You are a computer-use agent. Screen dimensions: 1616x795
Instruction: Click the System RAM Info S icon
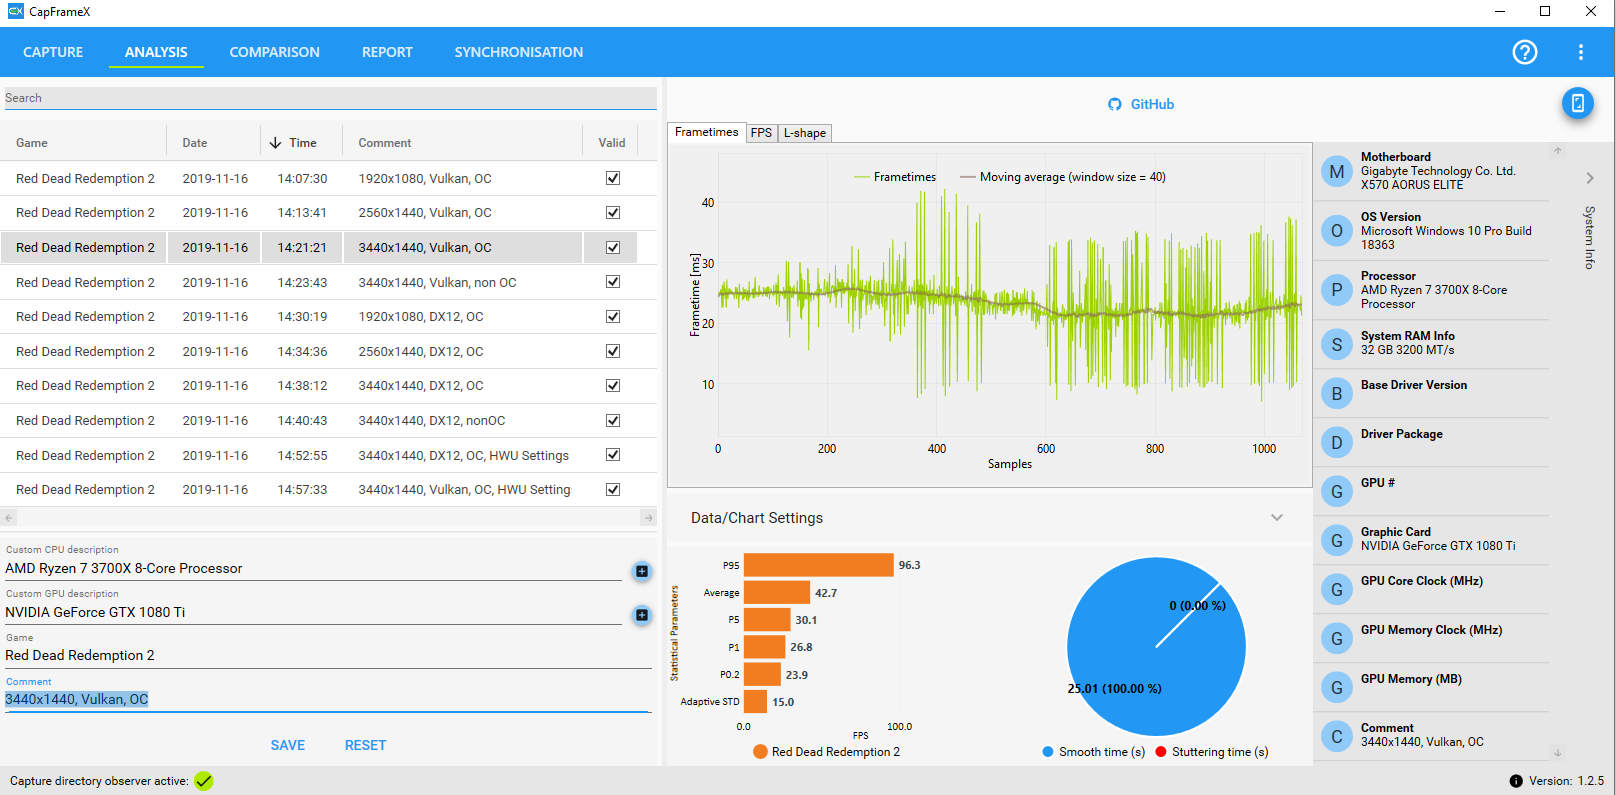coord(1337,344)
